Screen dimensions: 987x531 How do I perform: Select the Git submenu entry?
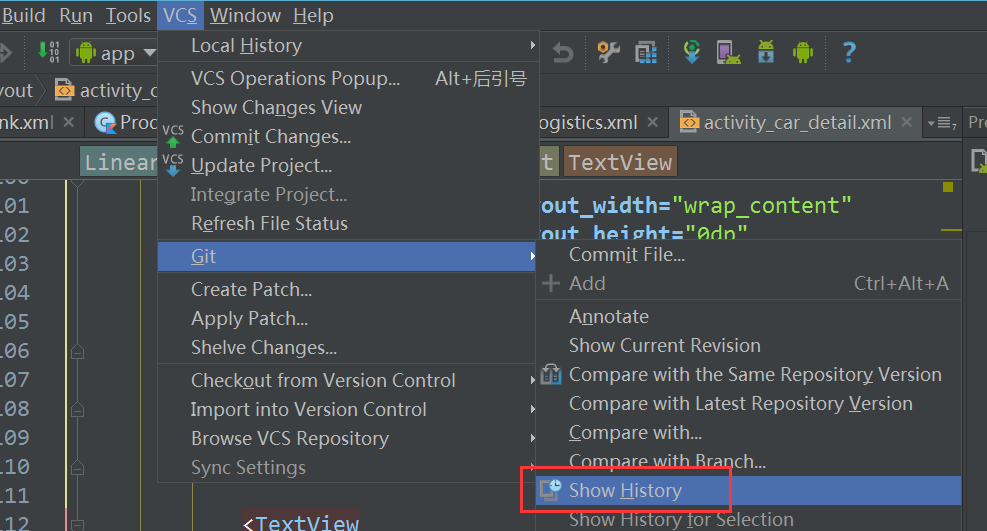coord(346,256)
